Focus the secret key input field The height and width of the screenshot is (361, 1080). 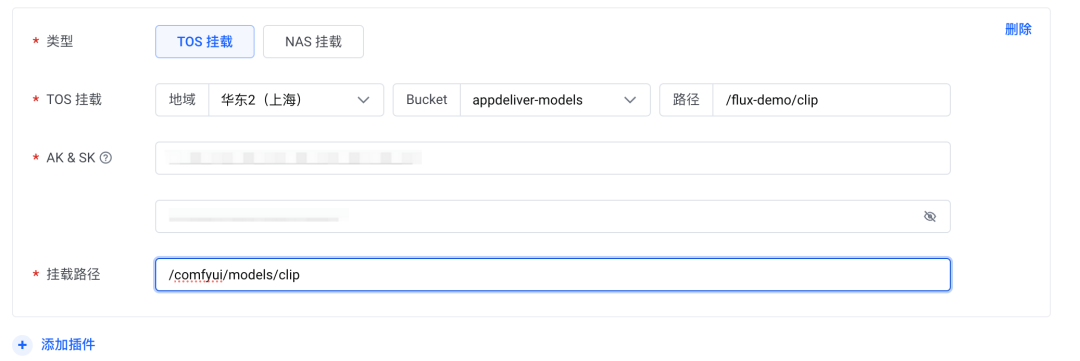[552, 216]
